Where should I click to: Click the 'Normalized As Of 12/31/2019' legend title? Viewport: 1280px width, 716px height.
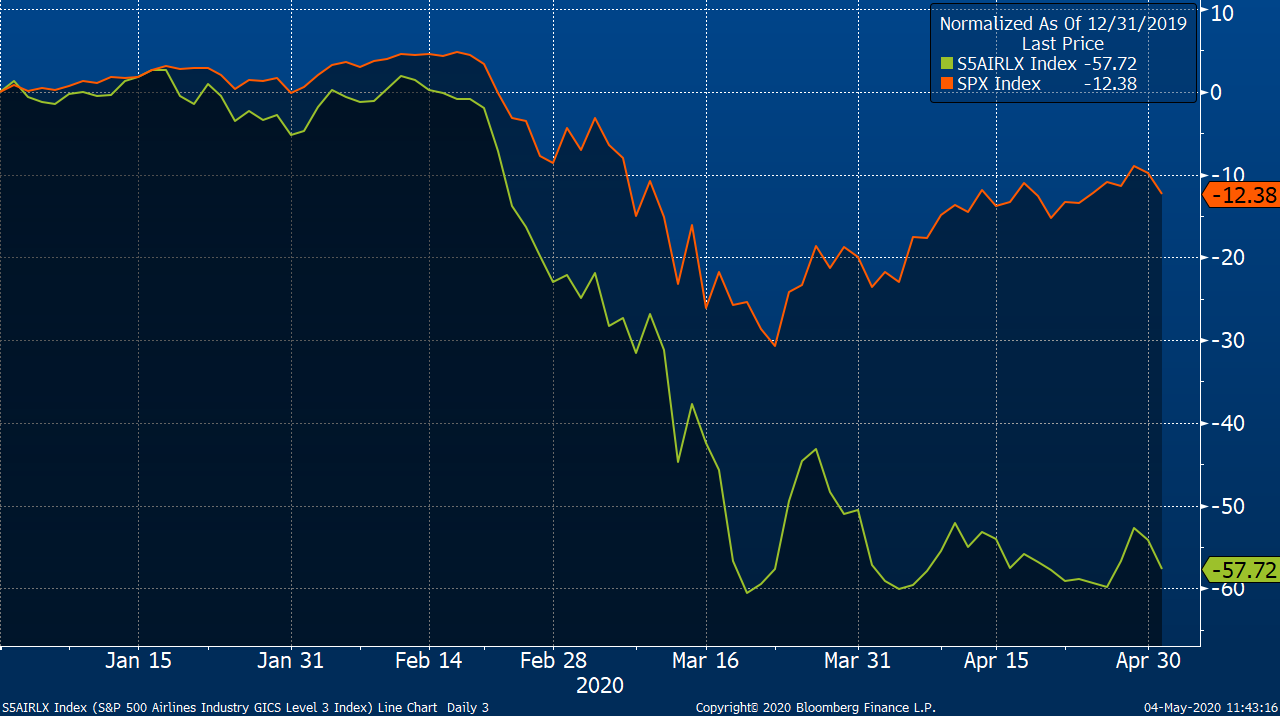click(1063, 24)
